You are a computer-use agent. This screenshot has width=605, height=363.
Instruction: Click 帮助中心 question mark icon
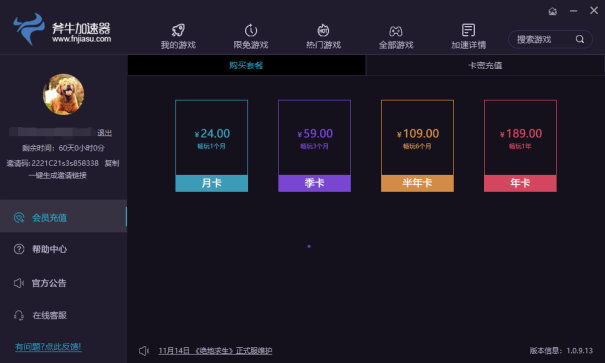click(19, 249)
